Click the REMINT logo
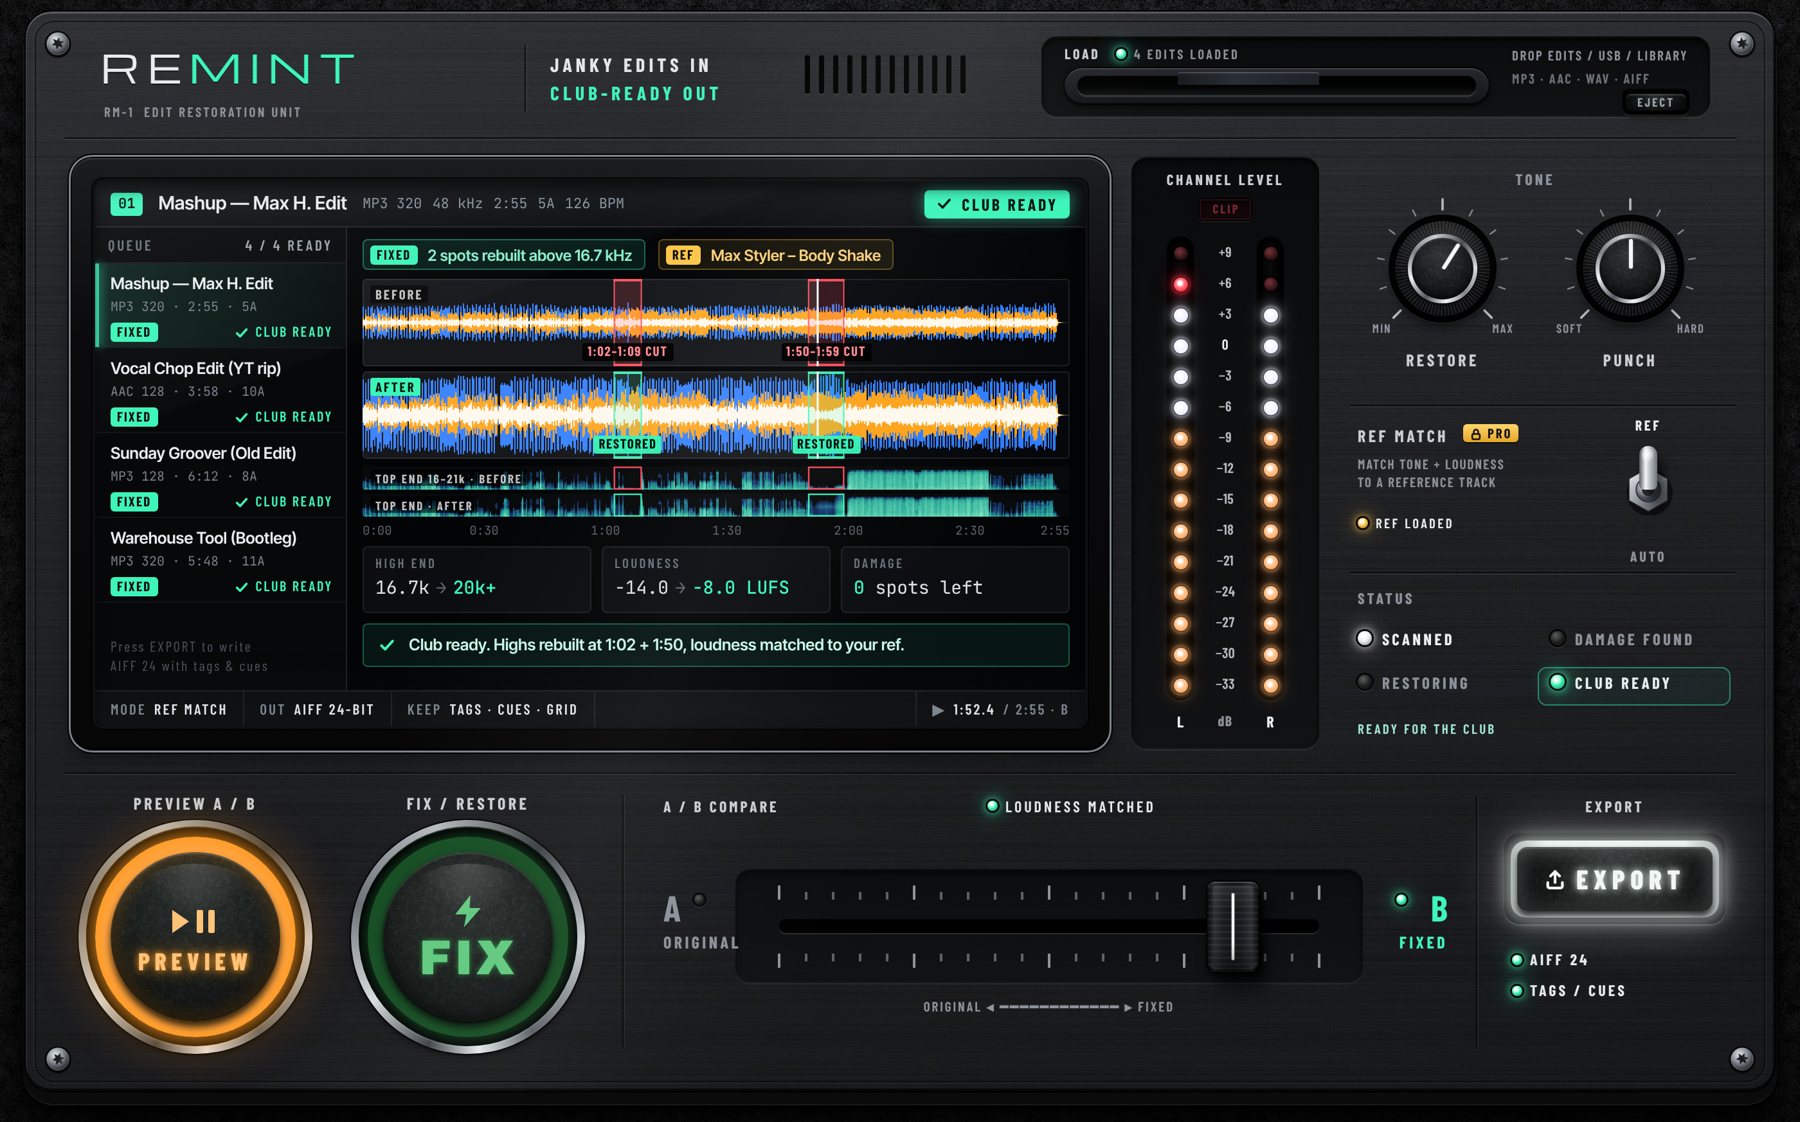Image resolution: width=1800 pixels, height=1122 pixels. [228, 69]
